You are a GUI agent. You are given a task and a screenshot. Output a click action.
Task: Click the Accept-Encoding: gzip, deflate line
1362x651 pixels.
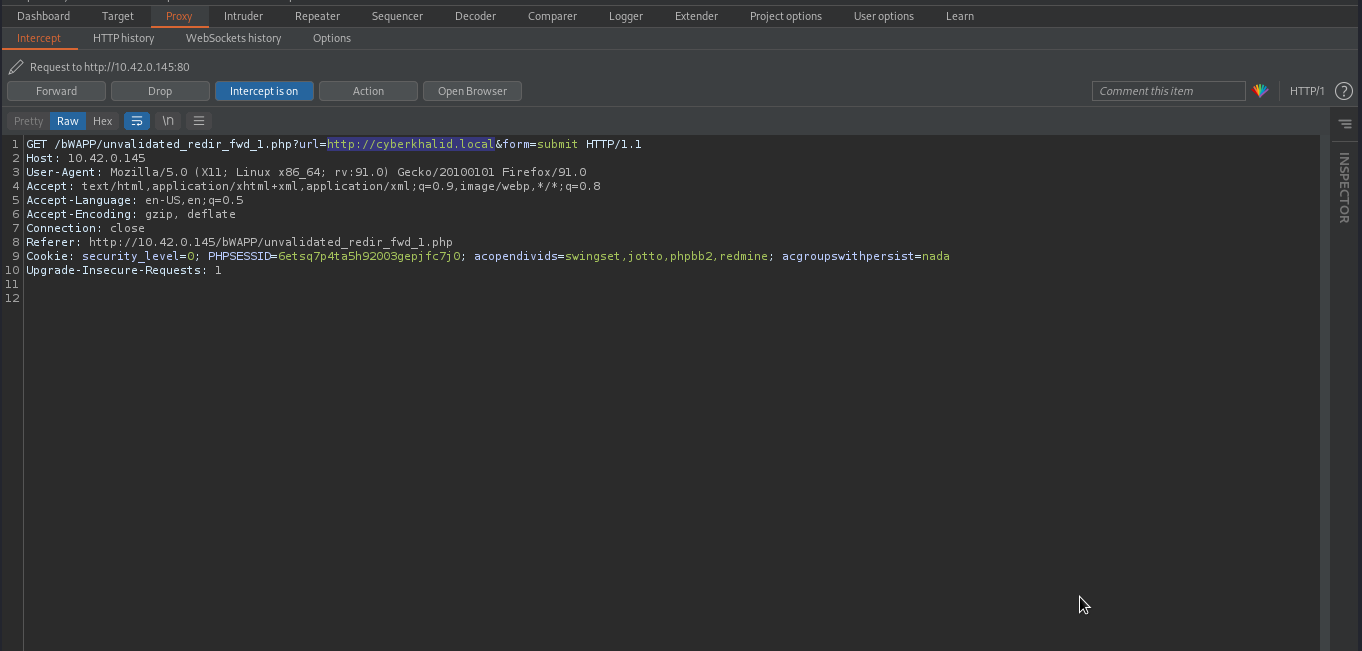coord(131,214)
